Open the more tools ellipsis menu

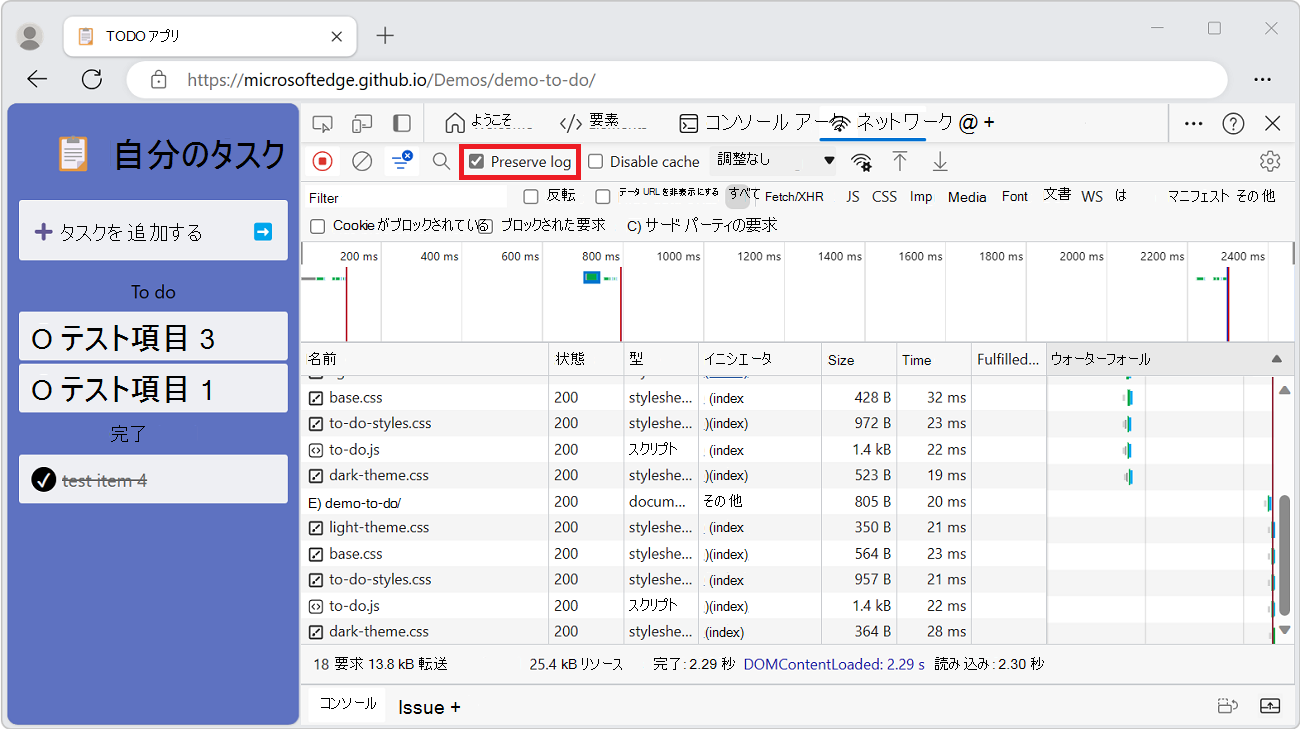pyautogui.click(x=1192, y=122)
